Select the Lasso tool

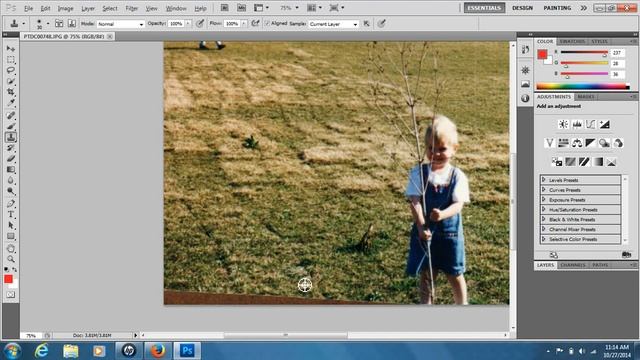[11, 70]
